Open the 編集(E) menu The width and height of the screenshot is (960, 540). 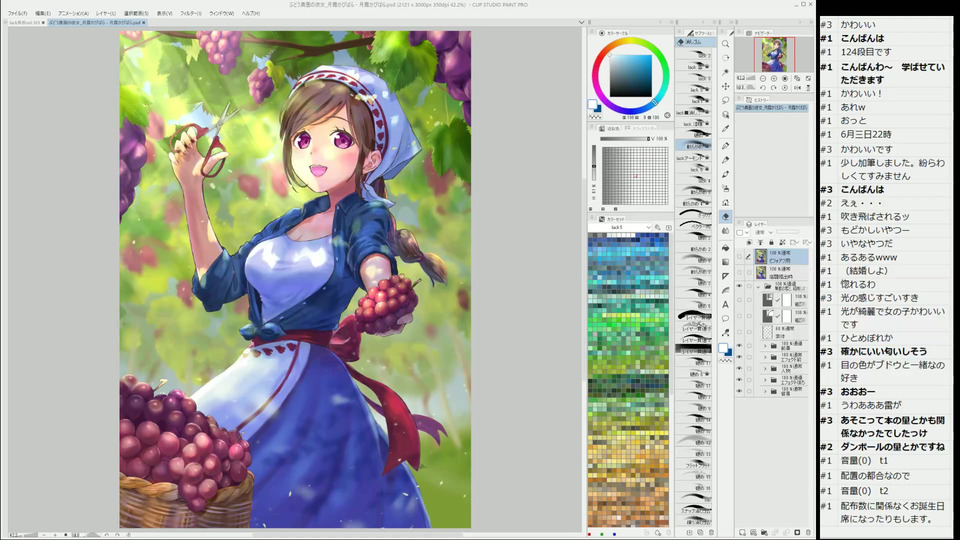point(43,13)
